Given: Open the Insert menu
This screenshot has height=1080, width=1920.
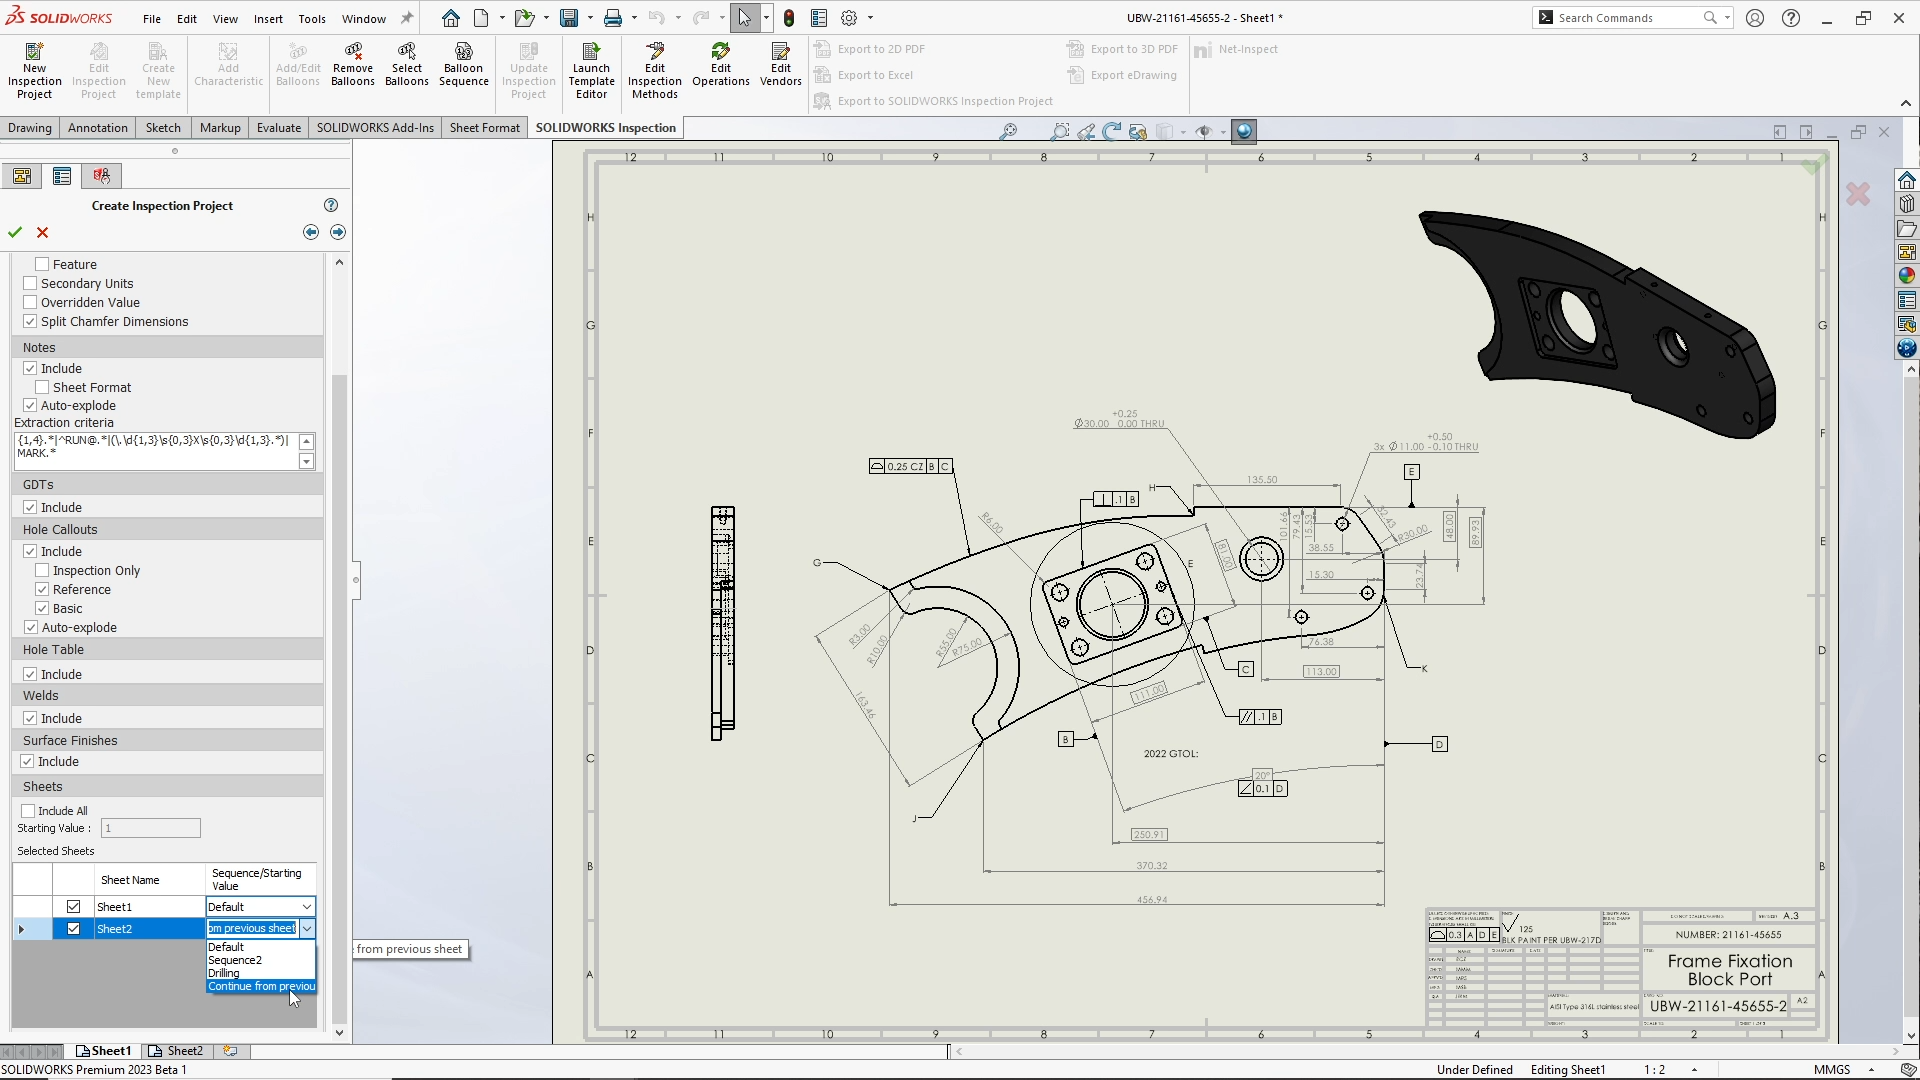Looking at the screenshot, I should point(268,18).
